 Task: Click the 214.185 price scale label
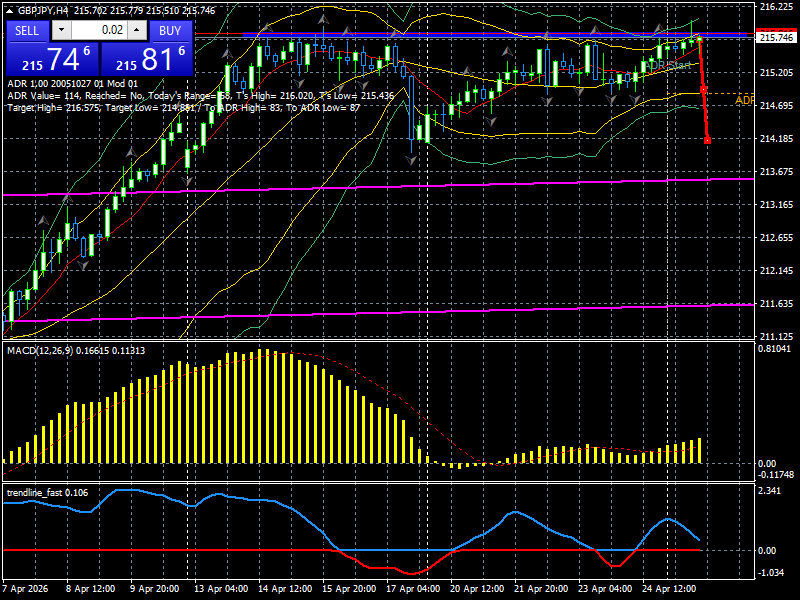point(776,139)
